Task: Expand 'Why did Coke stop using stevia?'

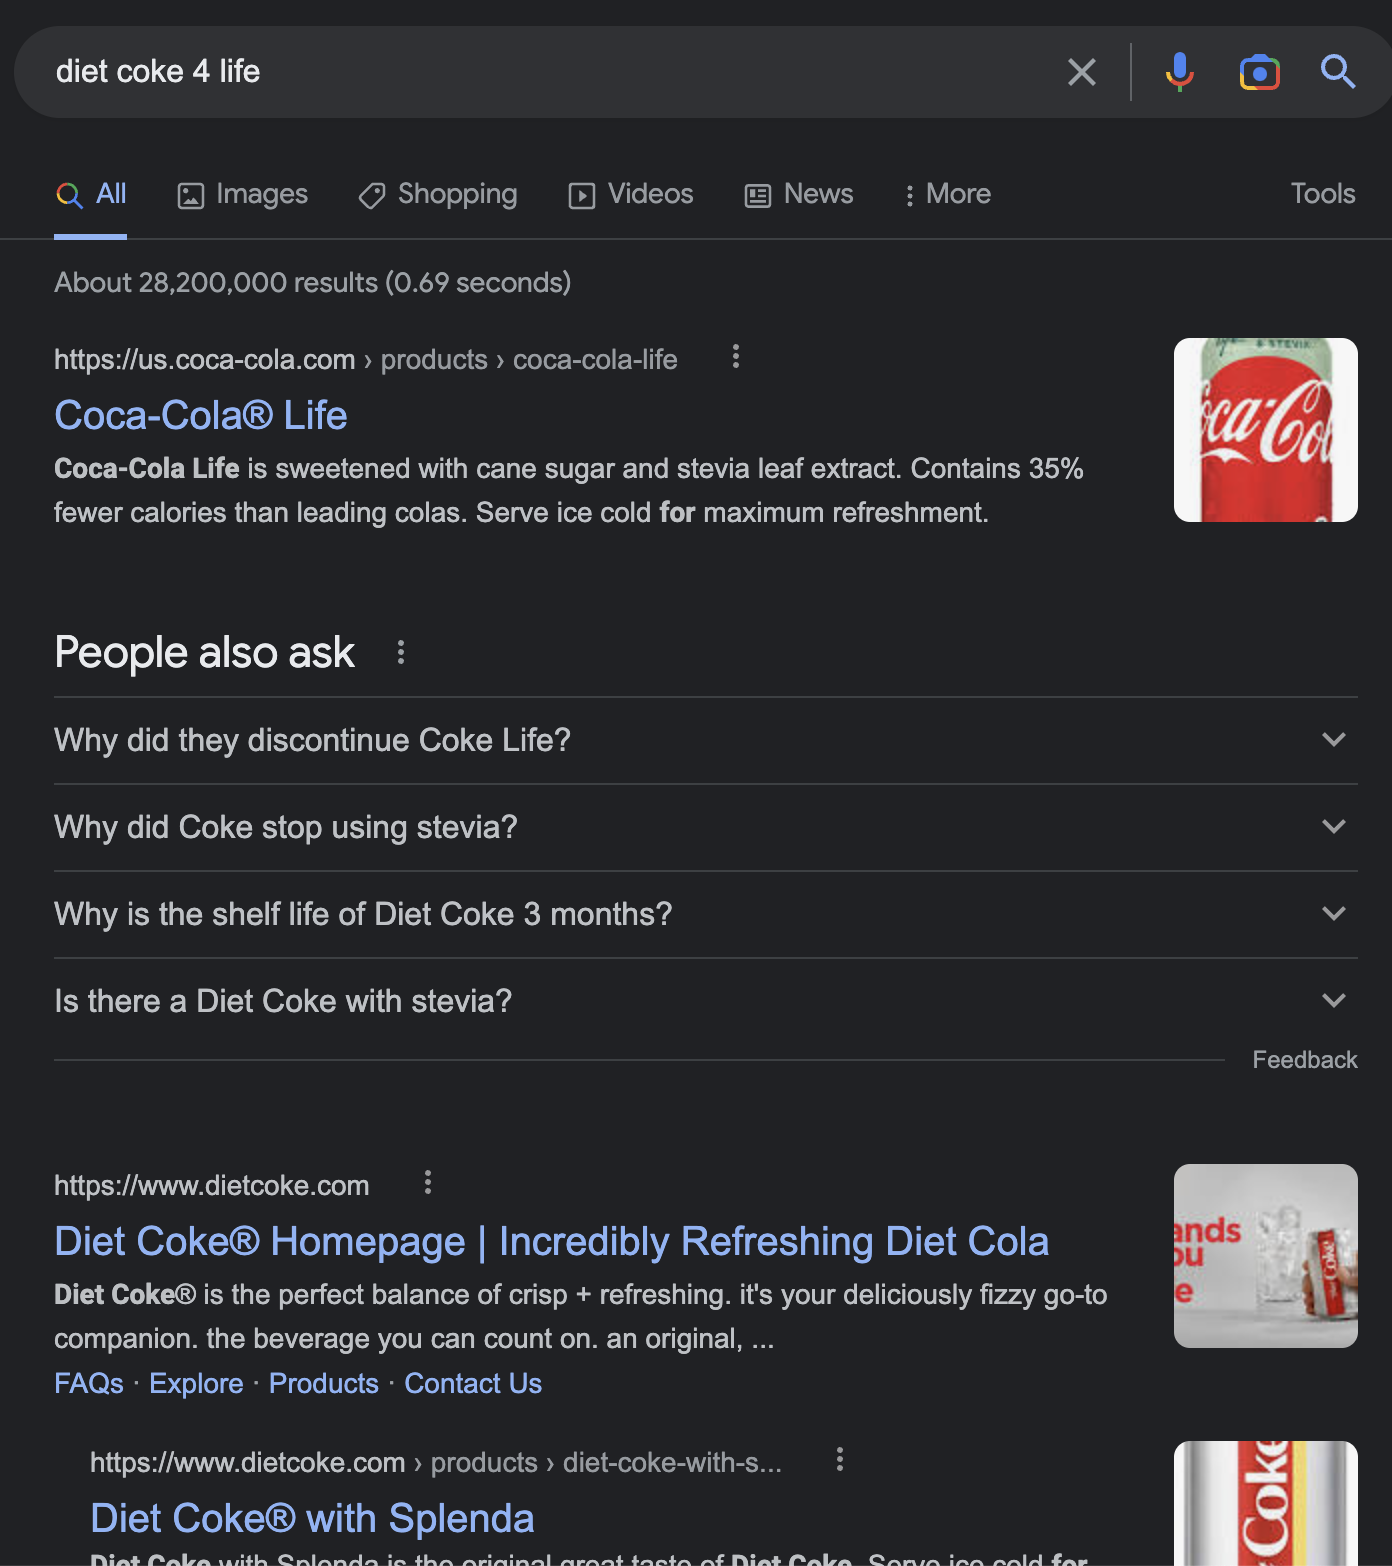Action: (706, 827)
